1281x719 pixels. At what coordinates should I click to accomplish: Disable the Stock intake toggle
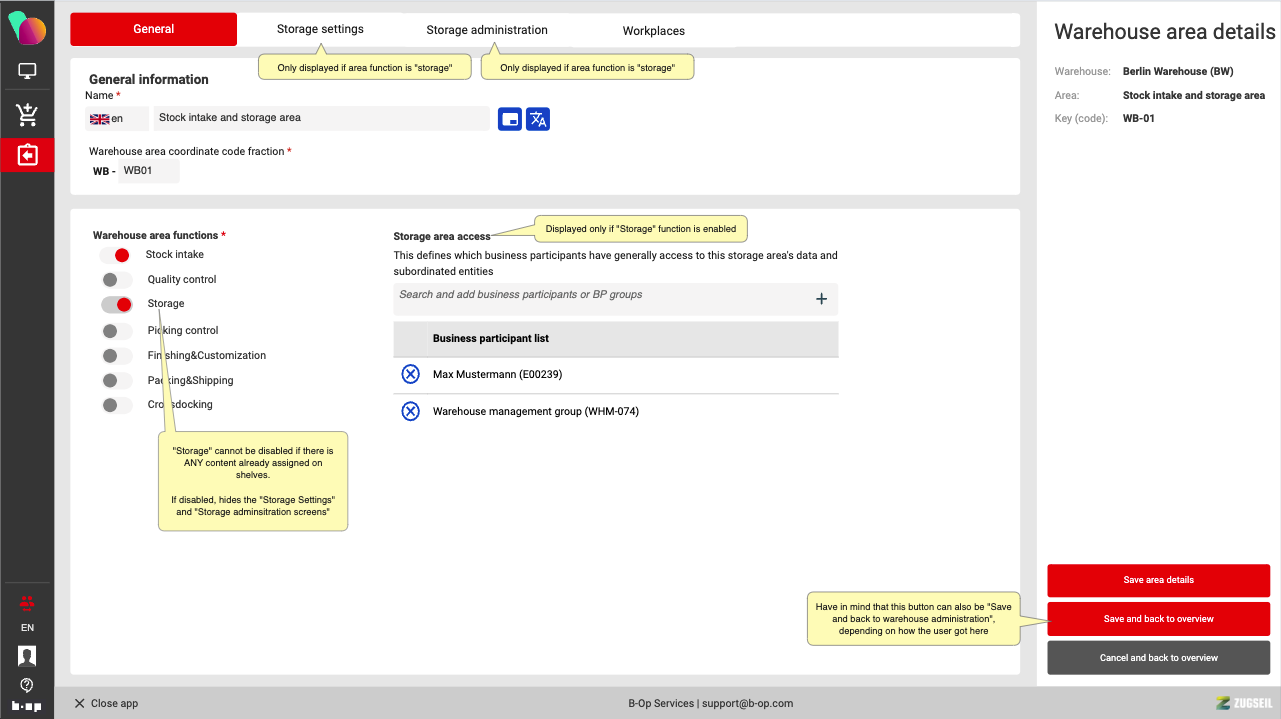pyautogui.click(x=117, y=255)
